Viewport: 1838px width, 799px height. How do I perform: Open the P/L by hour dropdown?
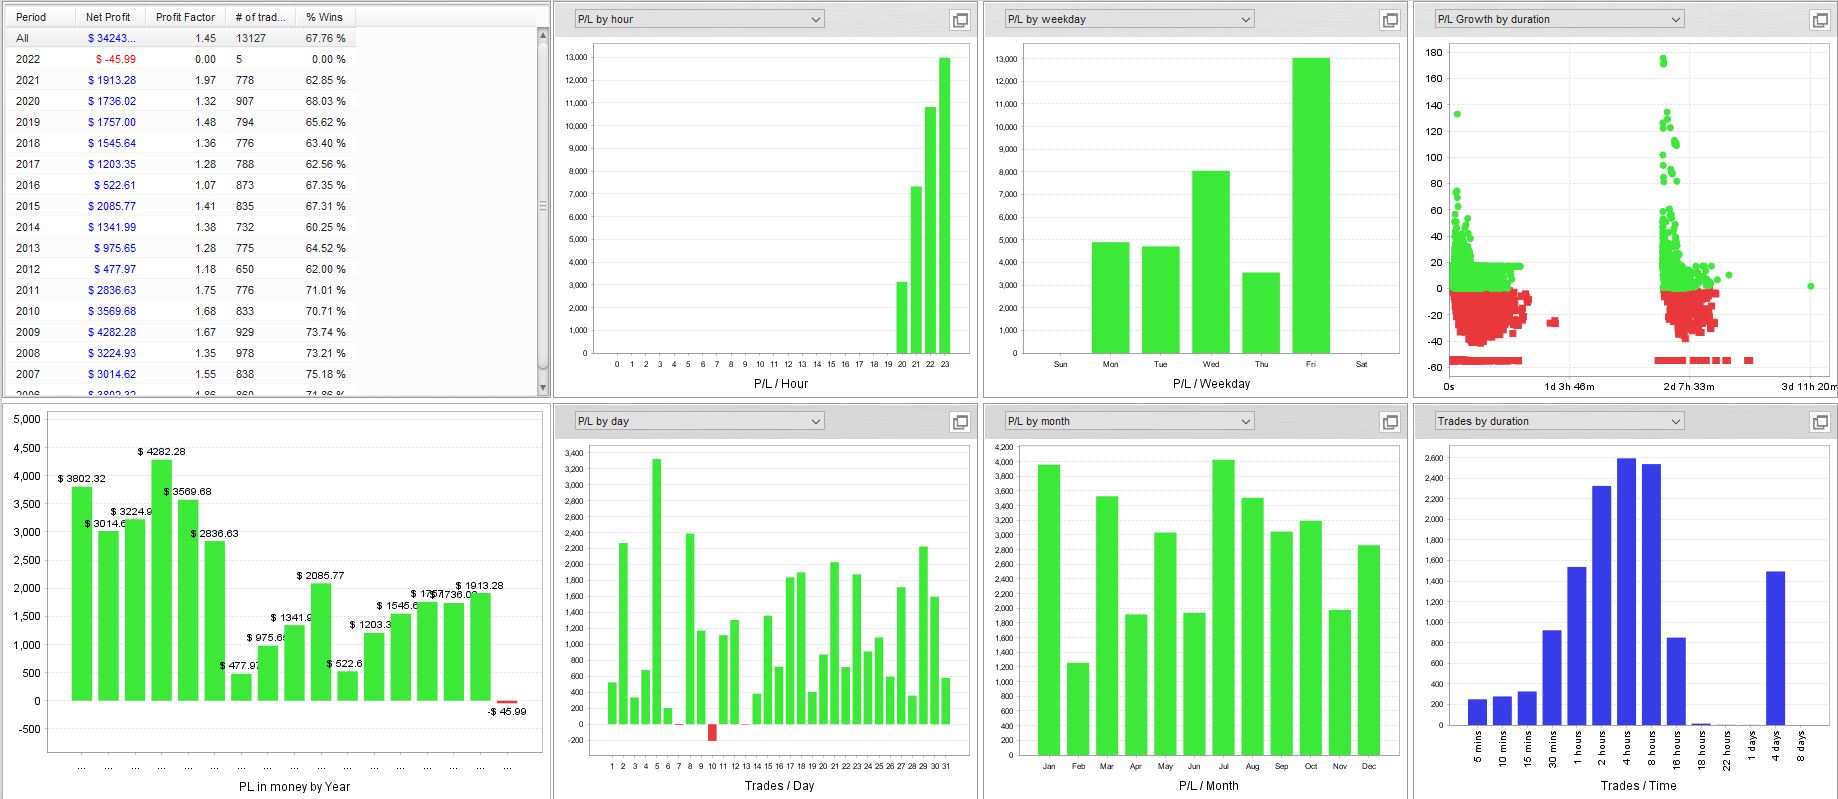[699, 19]
